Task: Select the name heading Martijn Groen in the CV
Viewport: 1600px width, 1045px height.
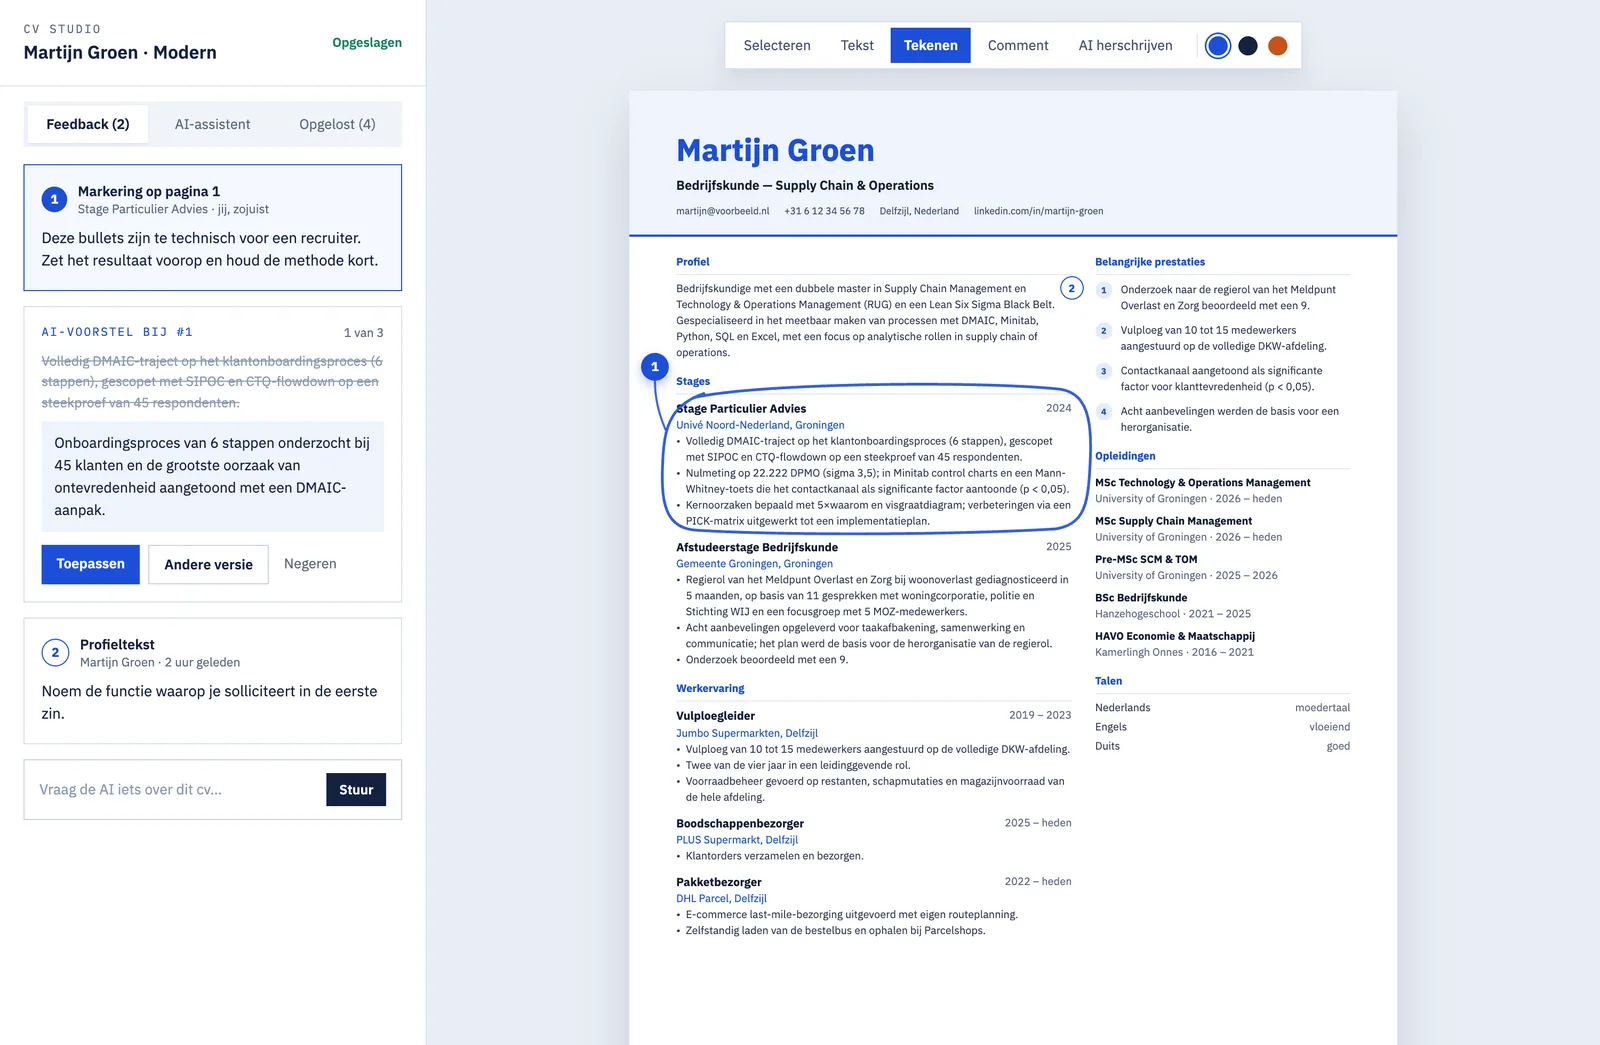Action: pos(775,150)
